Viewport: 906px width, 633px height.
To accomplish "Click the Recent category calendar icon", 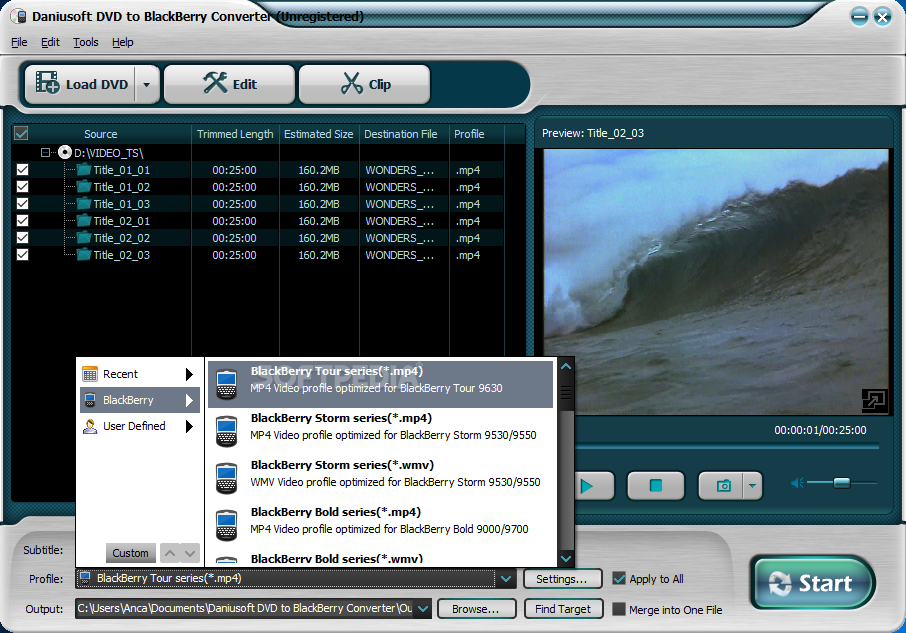I will [x=90, y=374].
